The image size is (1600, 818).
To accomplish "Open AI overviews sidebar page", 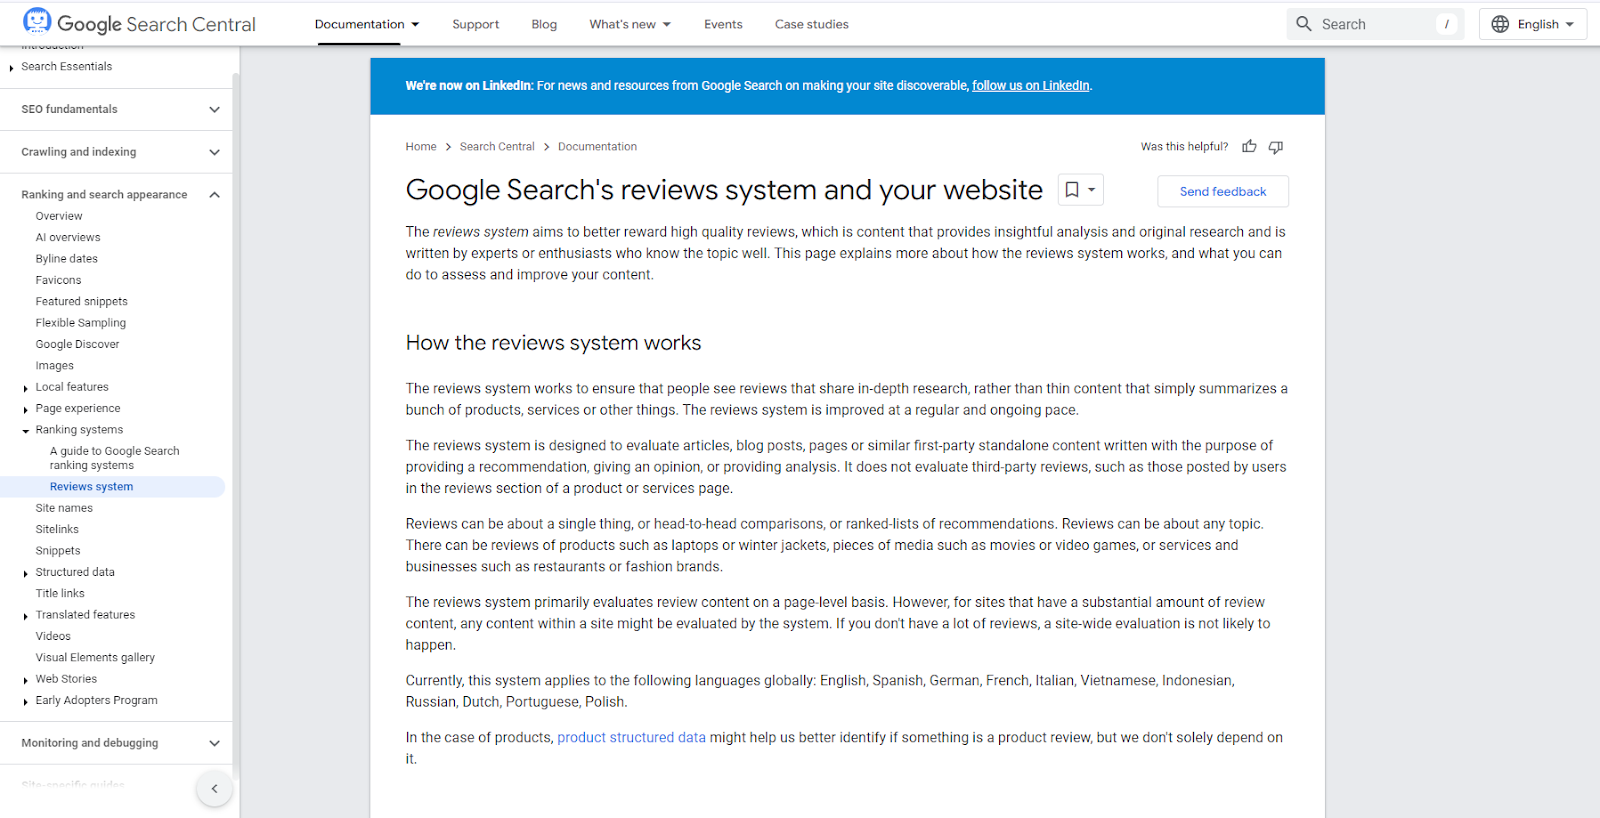I will click(x=68, y=237).
